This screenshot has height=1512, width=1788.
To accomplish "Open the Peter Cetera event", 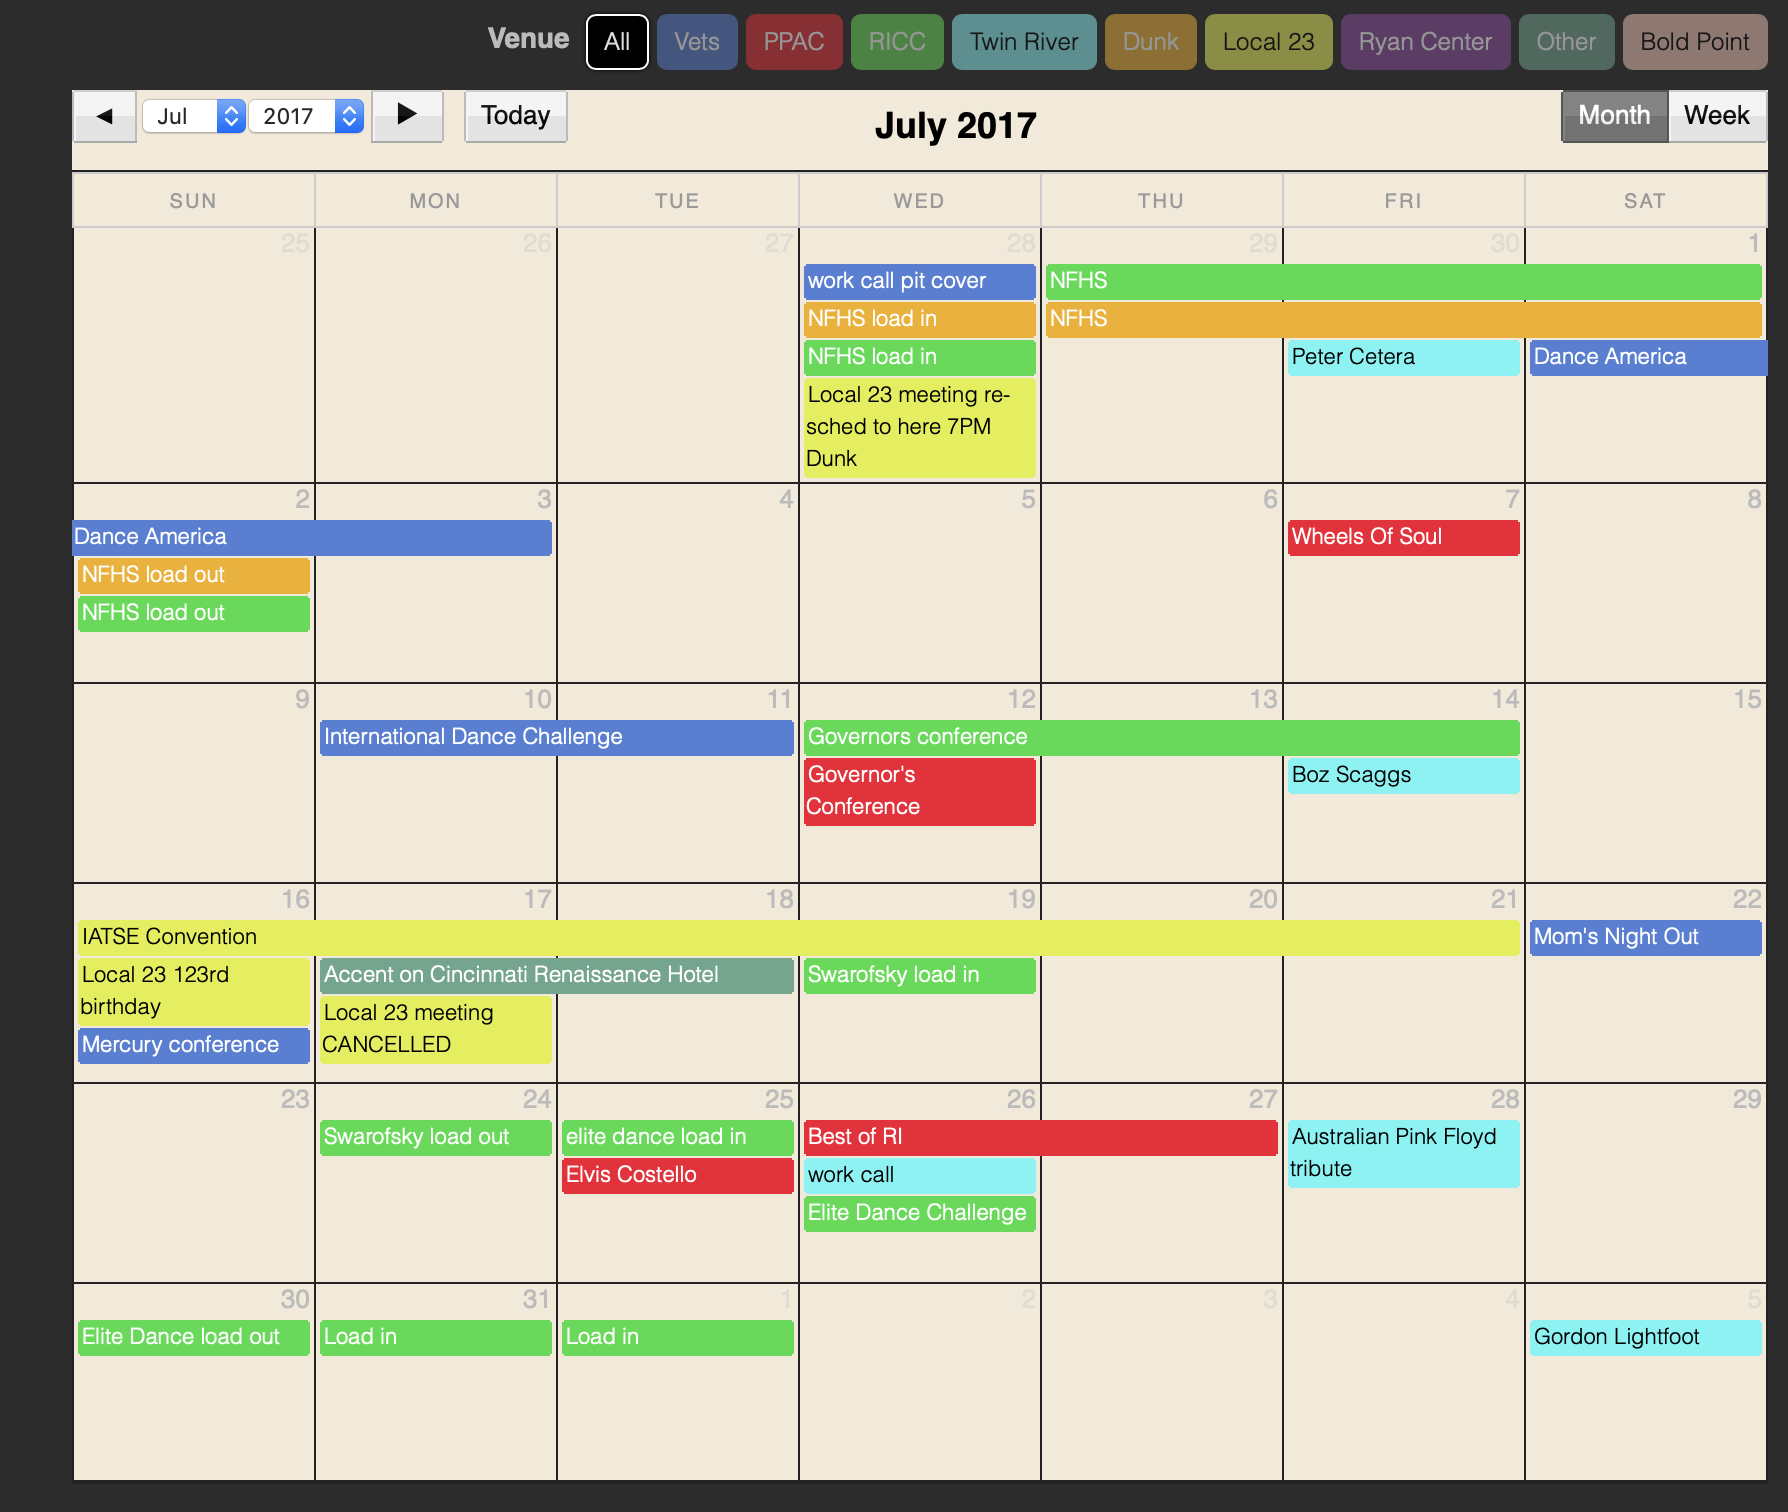I will click(x=1402, y=357).
